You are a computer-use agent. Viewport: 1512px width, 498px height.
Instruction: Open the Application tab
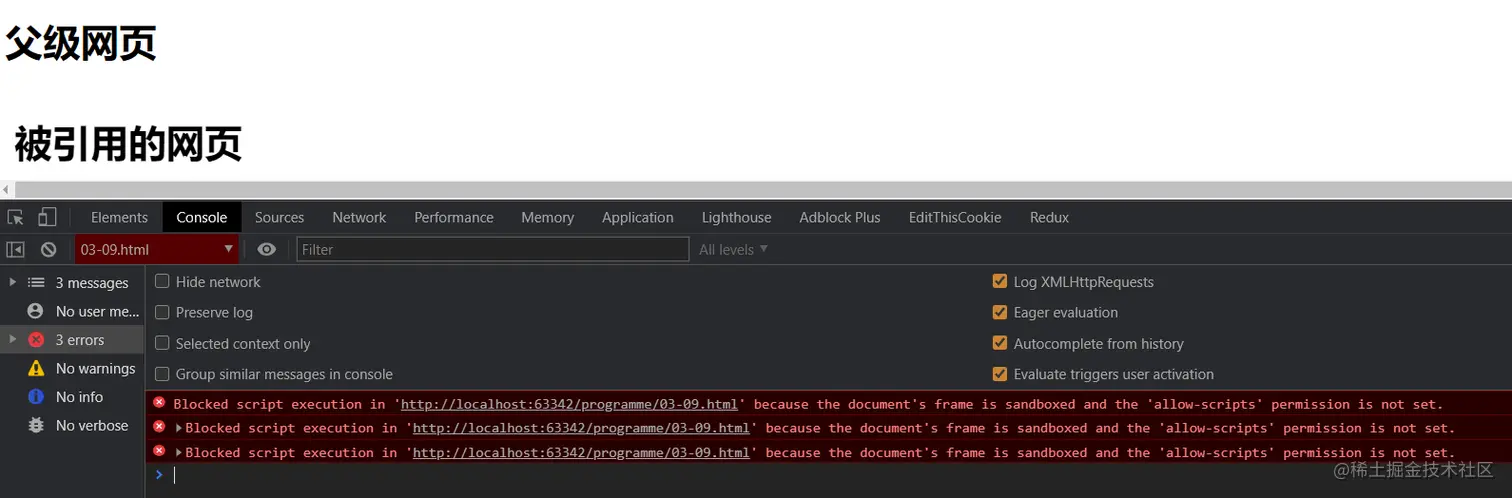coord(638,217)
